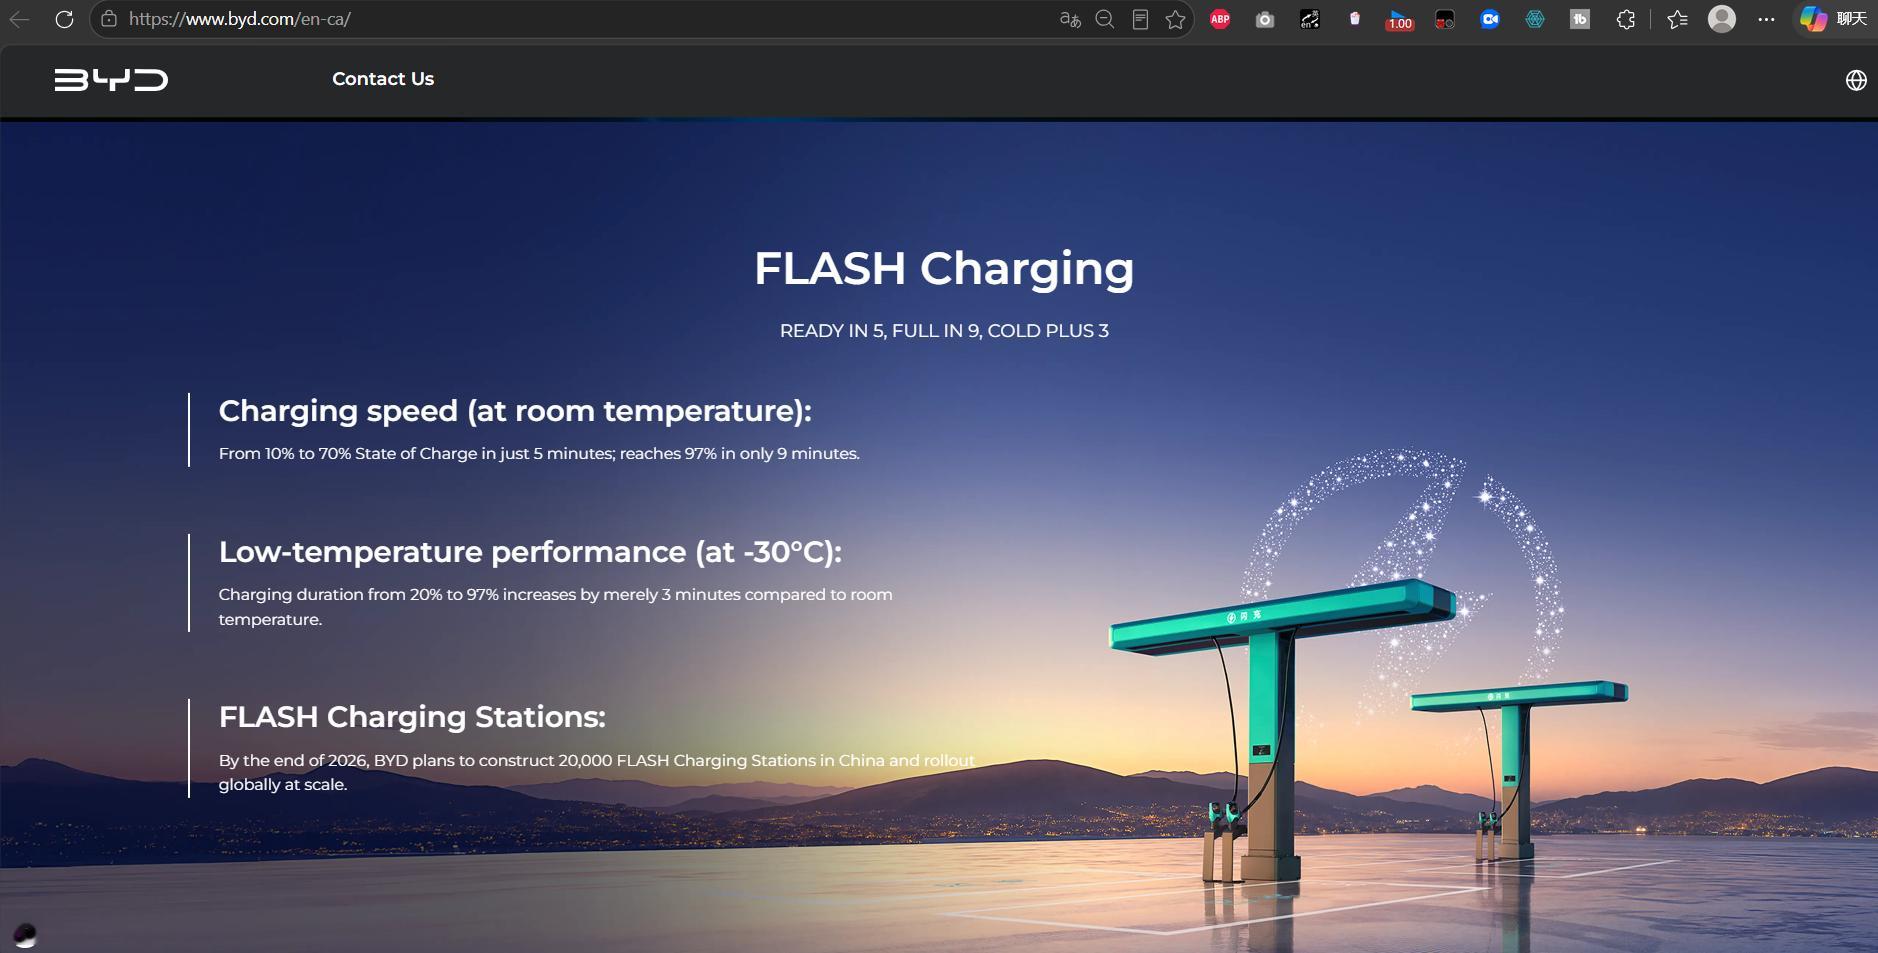Open the Extensions puzzle piece menu

[x=1626, y=19]
